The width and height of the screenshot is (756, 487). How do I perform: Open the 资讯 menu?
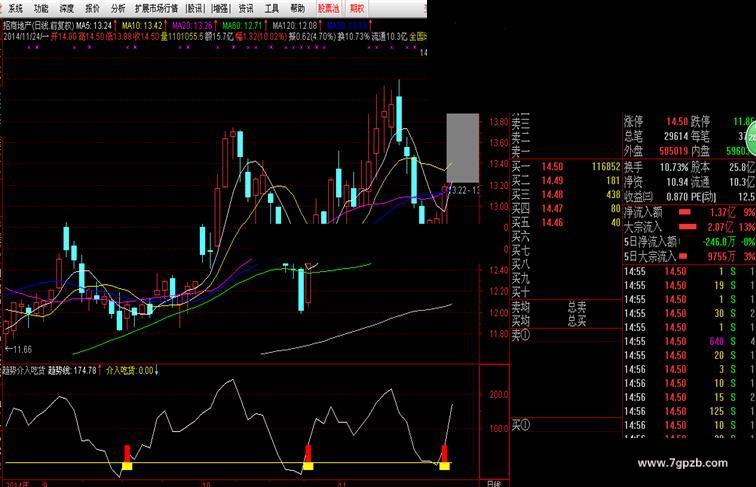click(x=246, y=8)
